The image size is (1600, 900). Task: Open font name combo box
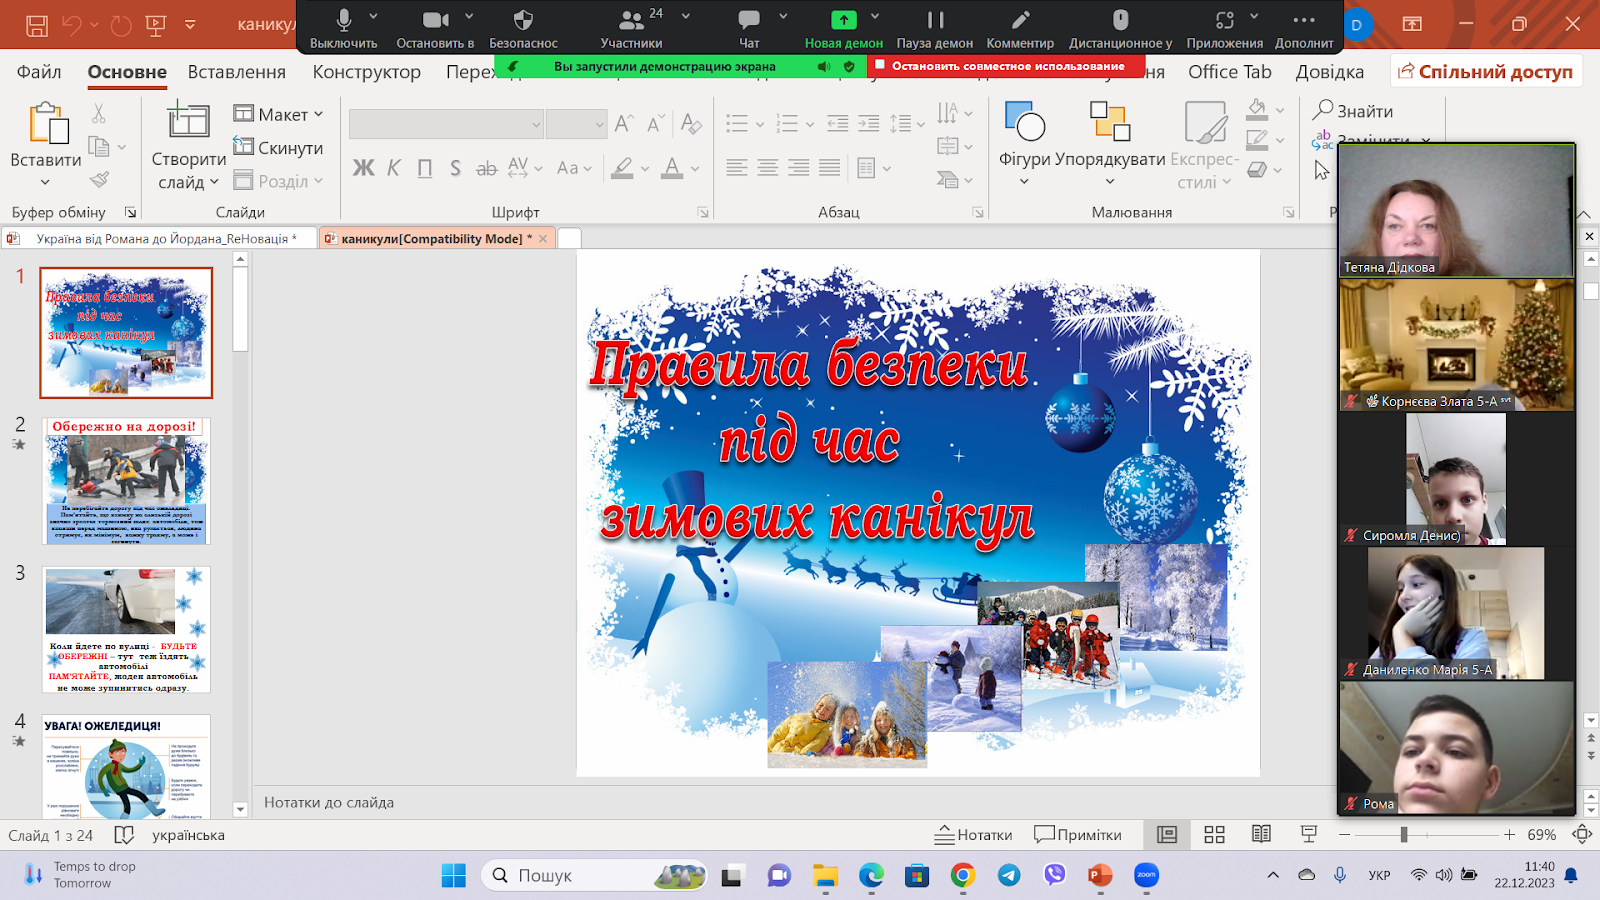(x=446, y=124)
